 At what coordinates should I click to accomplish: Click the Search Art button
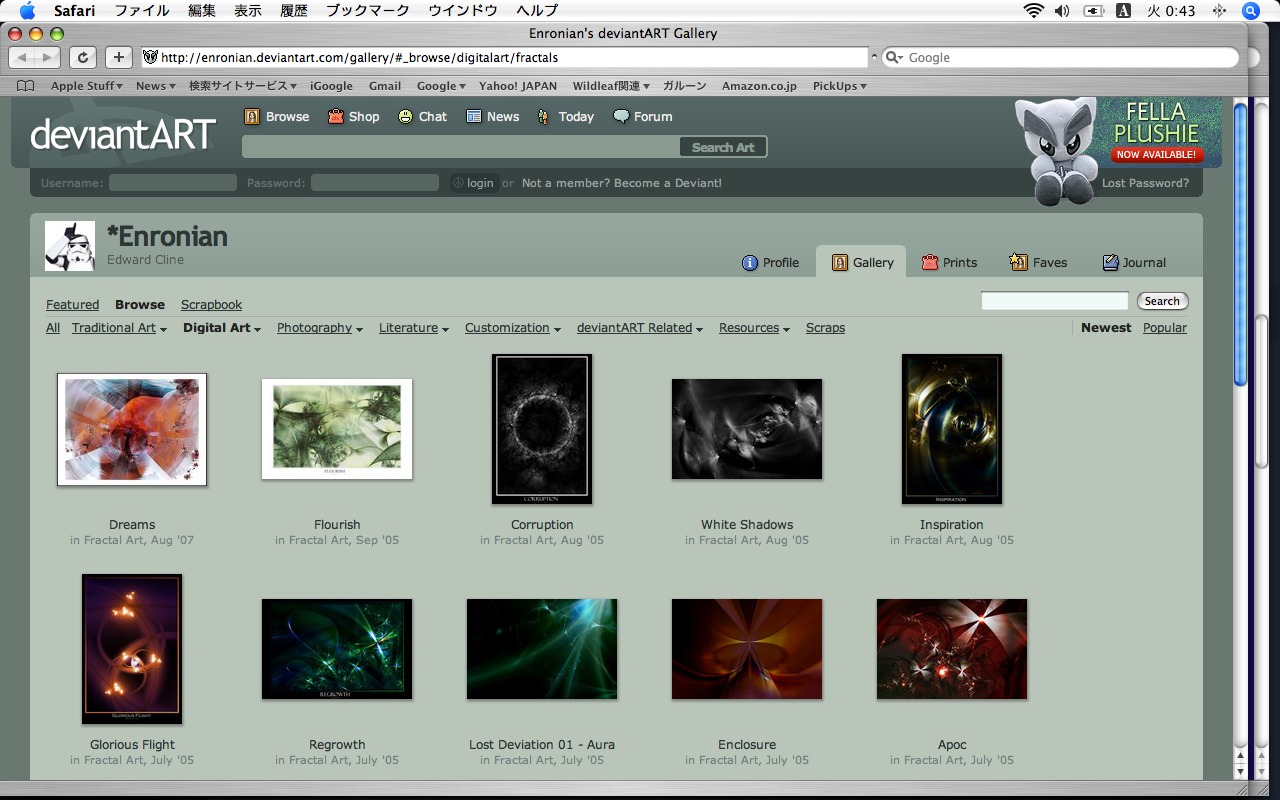tap(723, 147)
